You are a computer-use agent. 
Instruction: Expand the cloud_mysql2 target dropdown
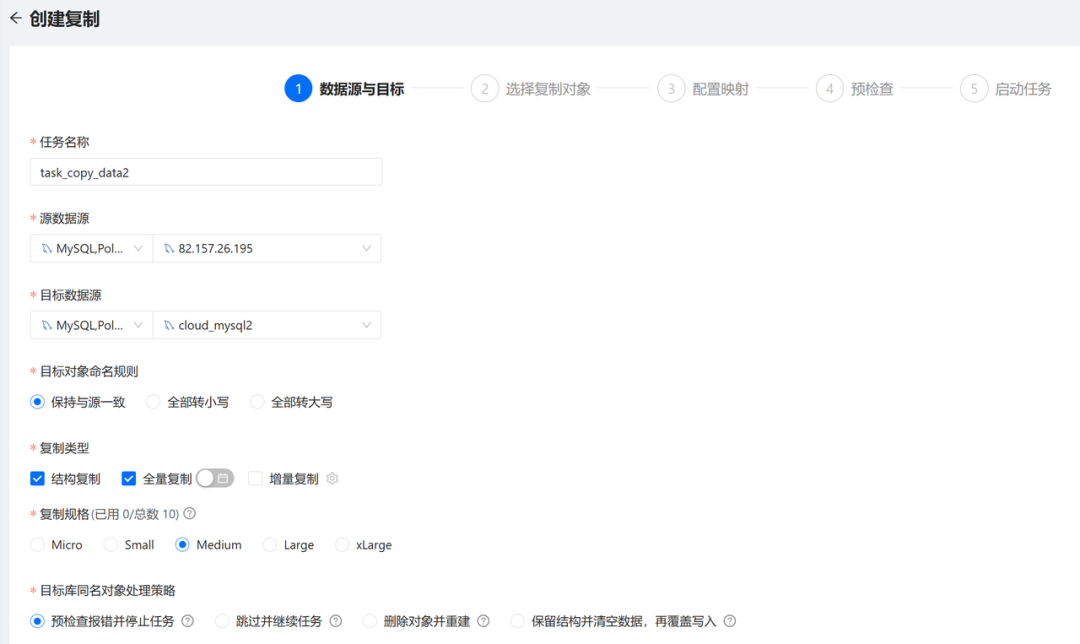coord(266,325)
